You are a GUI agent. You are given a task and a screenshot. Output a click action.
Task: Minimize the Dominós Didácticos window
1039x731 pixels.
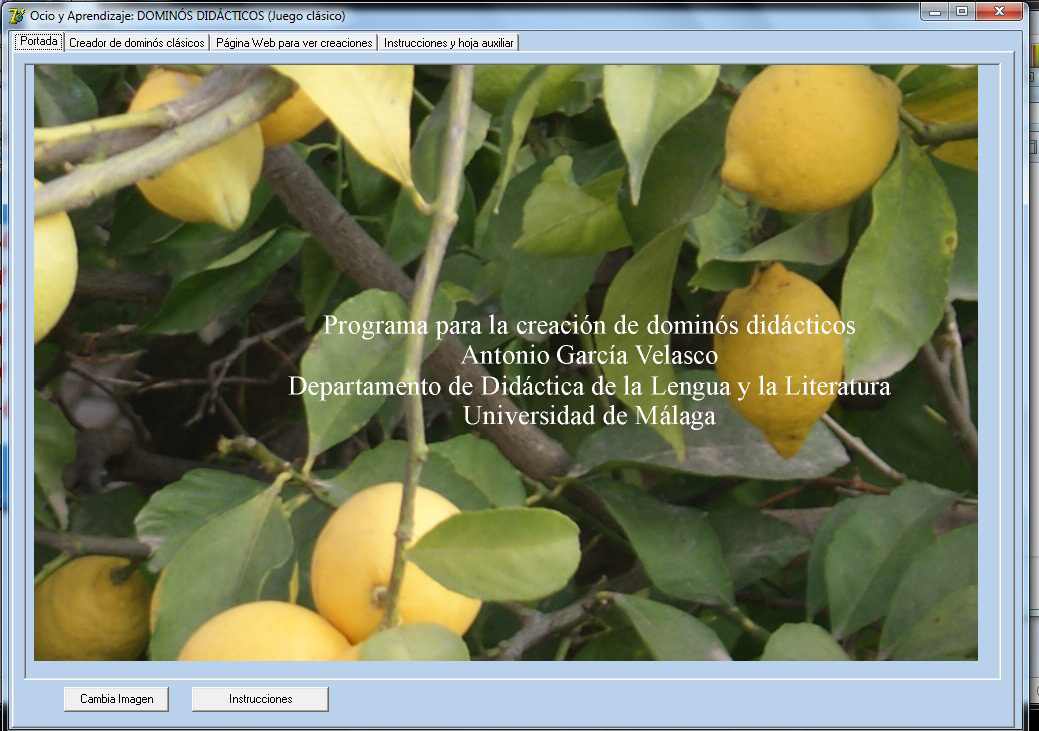[935, 12]
